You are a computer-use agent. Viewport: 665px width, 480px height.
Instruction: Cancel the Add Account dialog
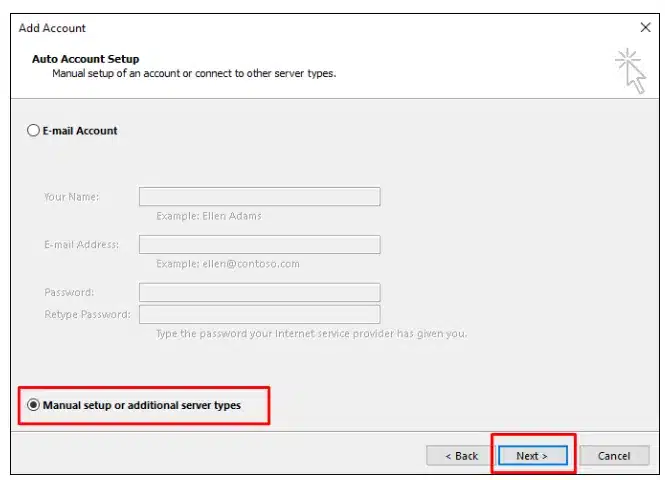(614, 456)
